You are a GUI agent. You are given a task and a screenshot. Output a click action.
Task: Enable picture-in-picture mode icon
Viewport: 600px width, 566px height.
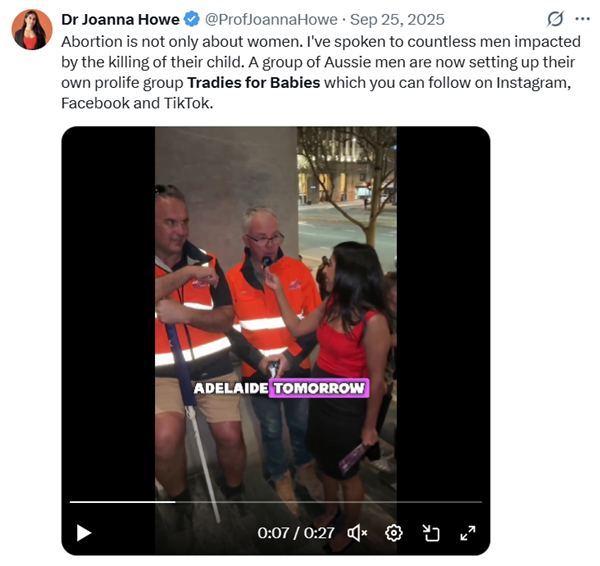coord(431,533)
